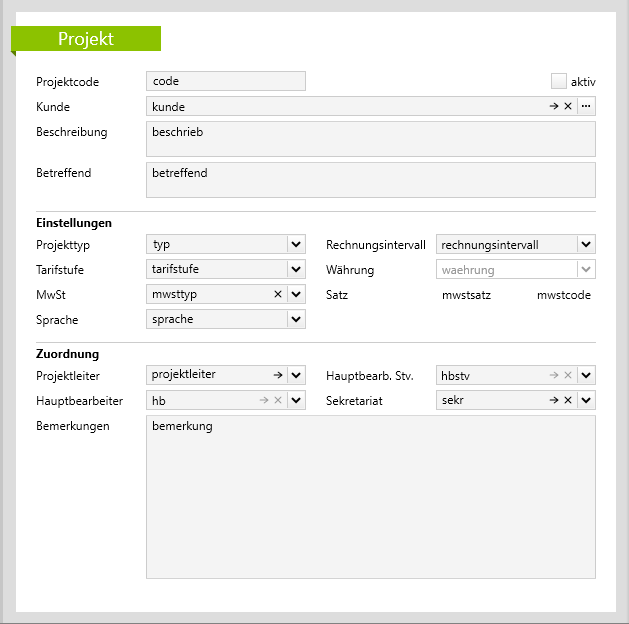This screenshot has width=629, height=624.
Task: Open the Rechnungsintervall dropdown
Action: [x=586, y=244]
